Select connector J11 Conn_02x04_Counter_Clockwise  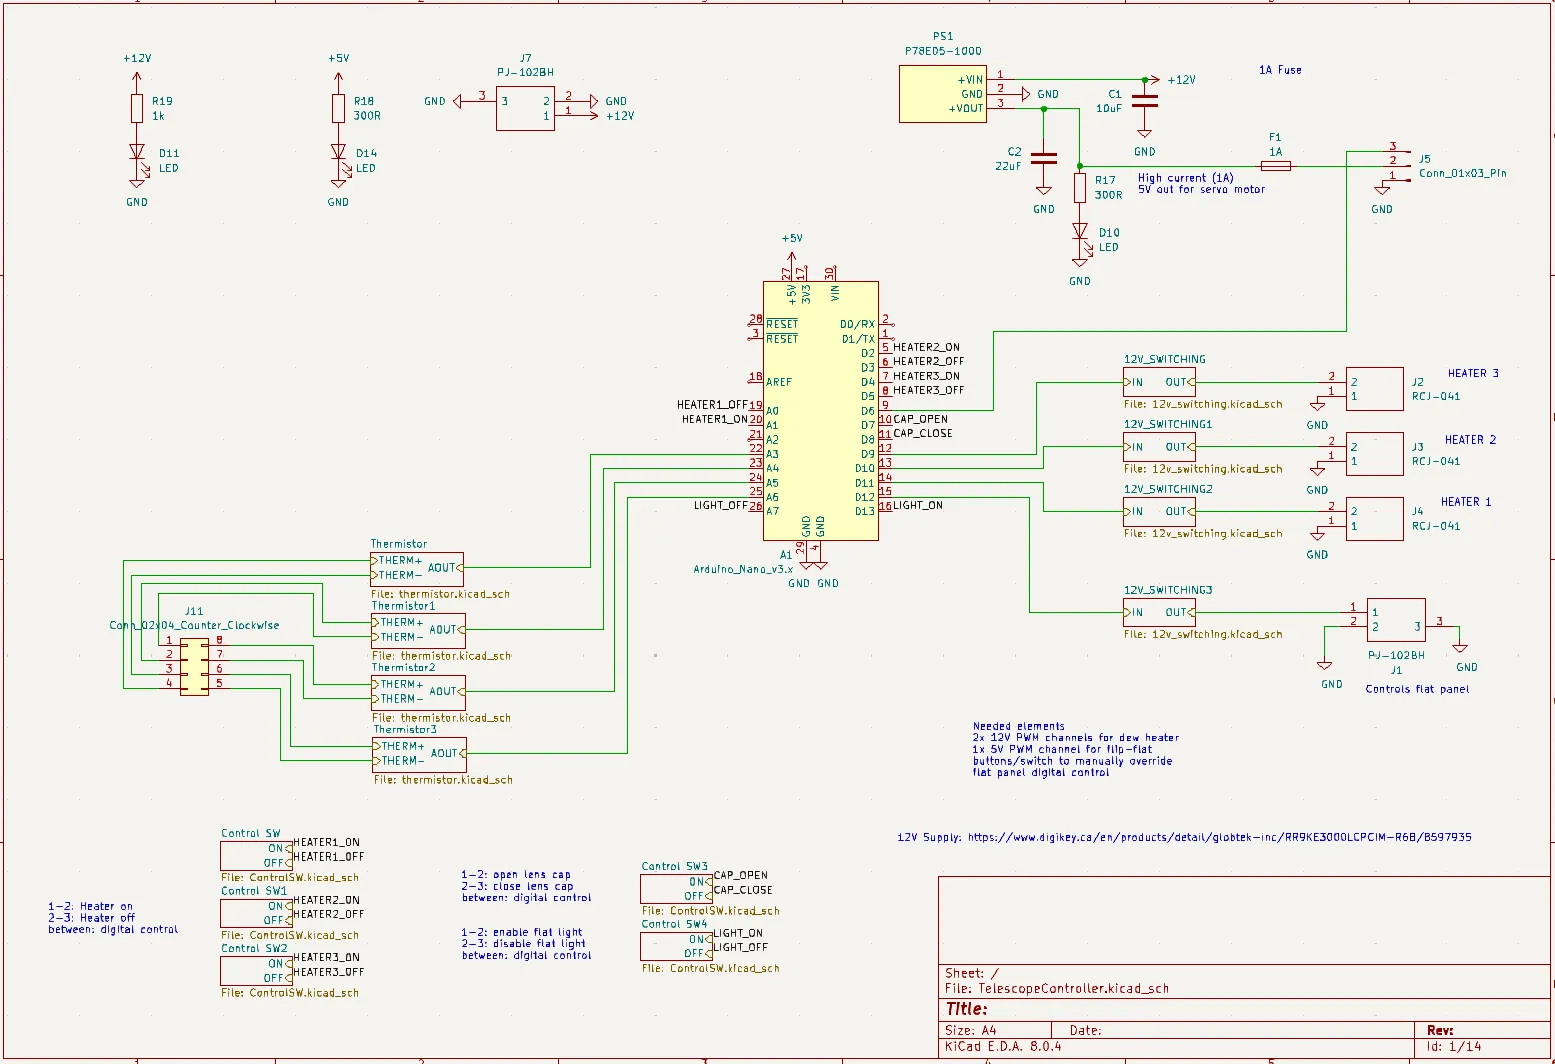click(194, 668)
